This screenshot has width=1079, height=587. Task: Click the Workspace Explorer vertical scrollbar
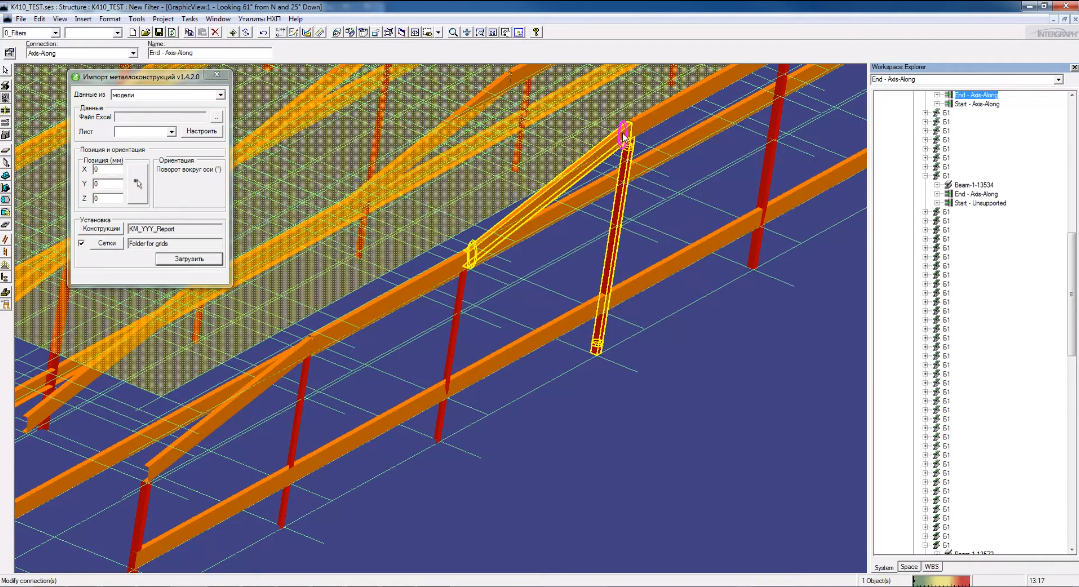coord(1071,322)
